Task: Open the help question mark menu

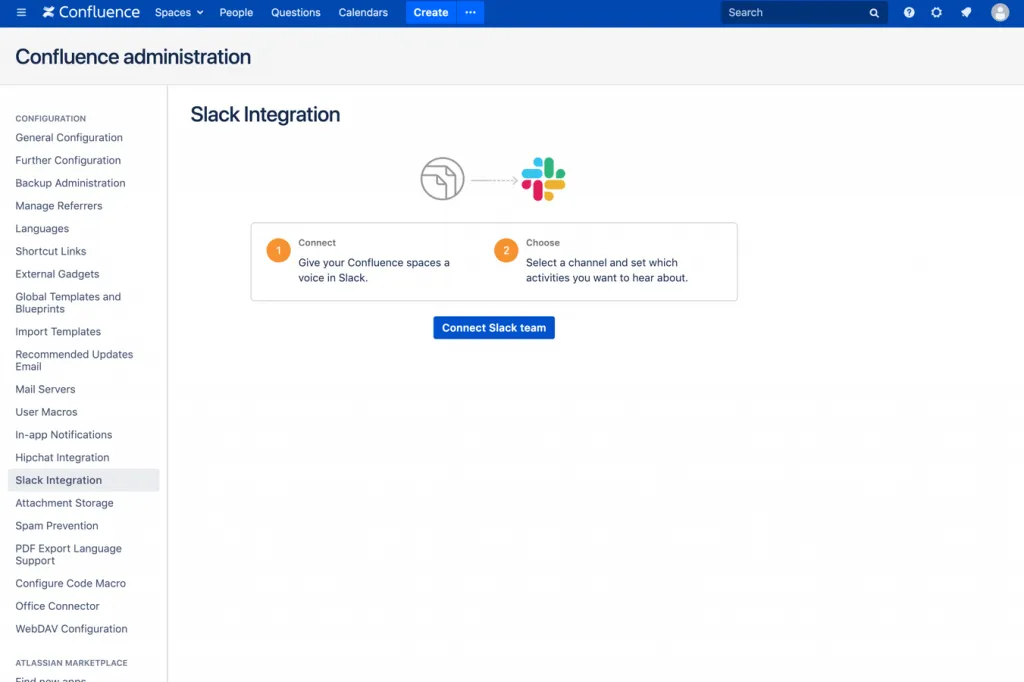Action: click(x=908, y=12)
